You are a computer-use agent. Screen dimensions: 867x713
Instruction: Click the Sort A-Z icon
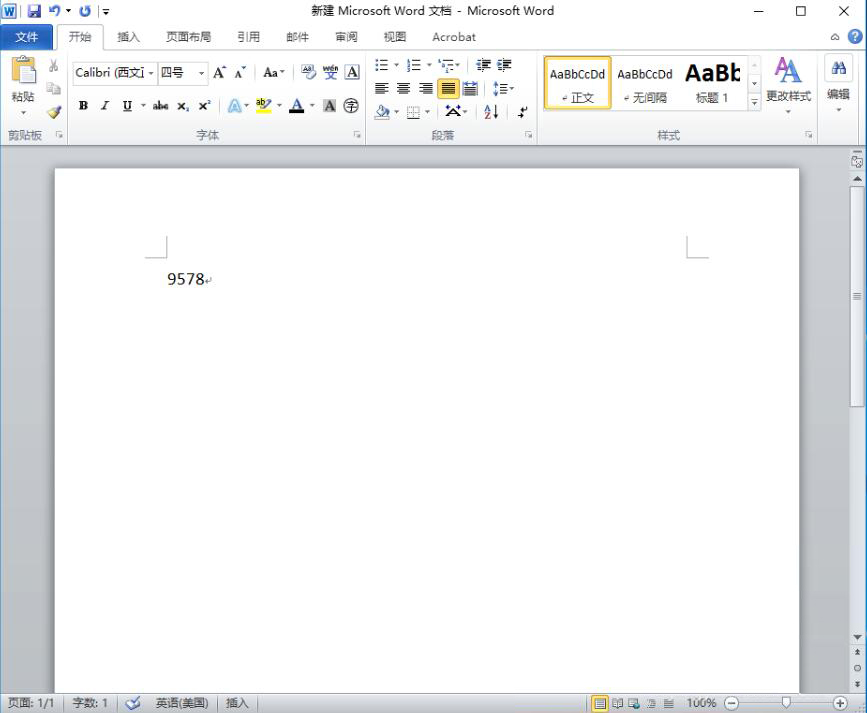491,112
